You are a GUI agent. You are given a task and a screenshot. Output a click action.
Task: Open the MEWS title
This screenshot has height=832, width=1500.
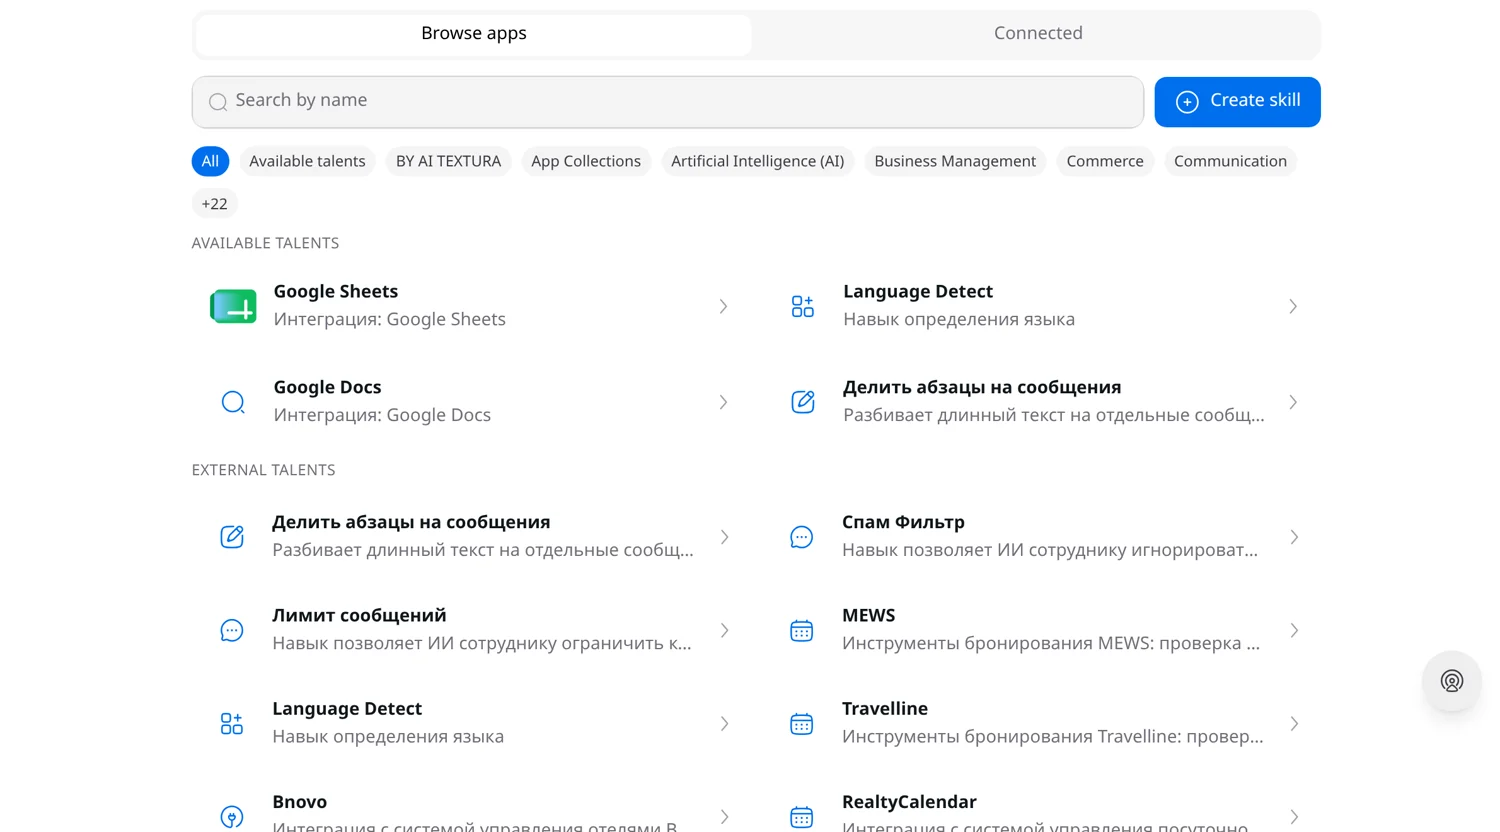tap(868, 615)
